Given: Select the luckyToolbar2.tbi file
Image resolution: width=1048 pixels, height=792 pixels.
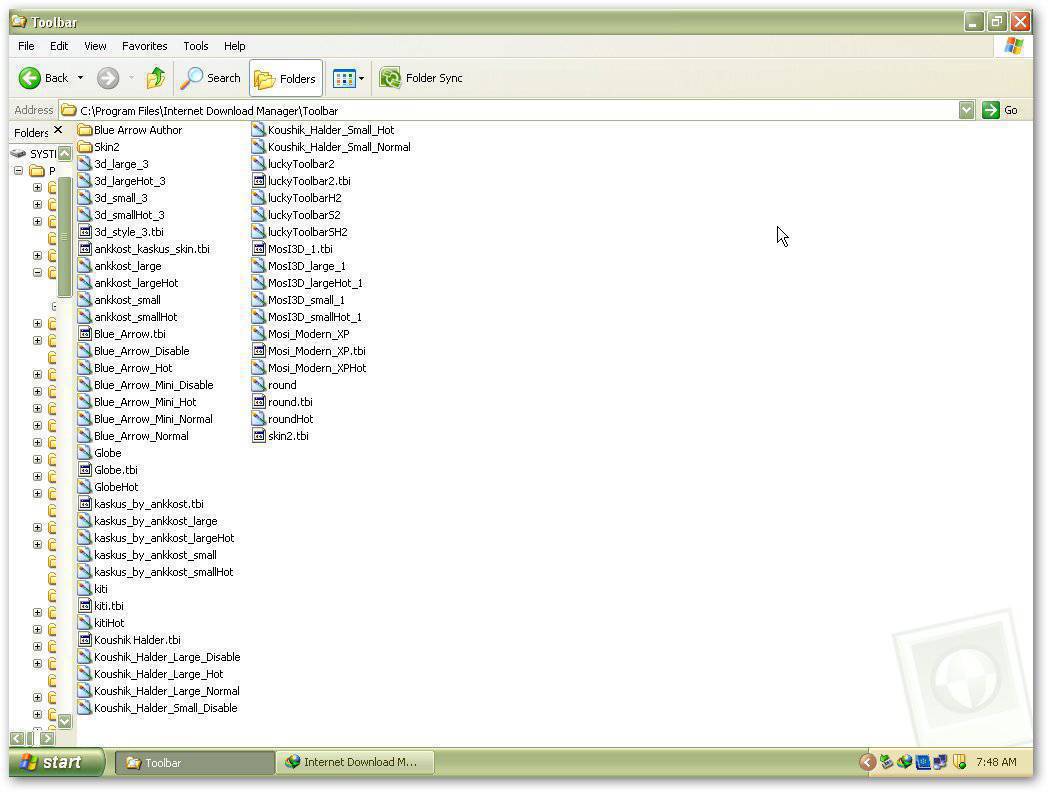Looking at the screenshot, I should point(301,181).
